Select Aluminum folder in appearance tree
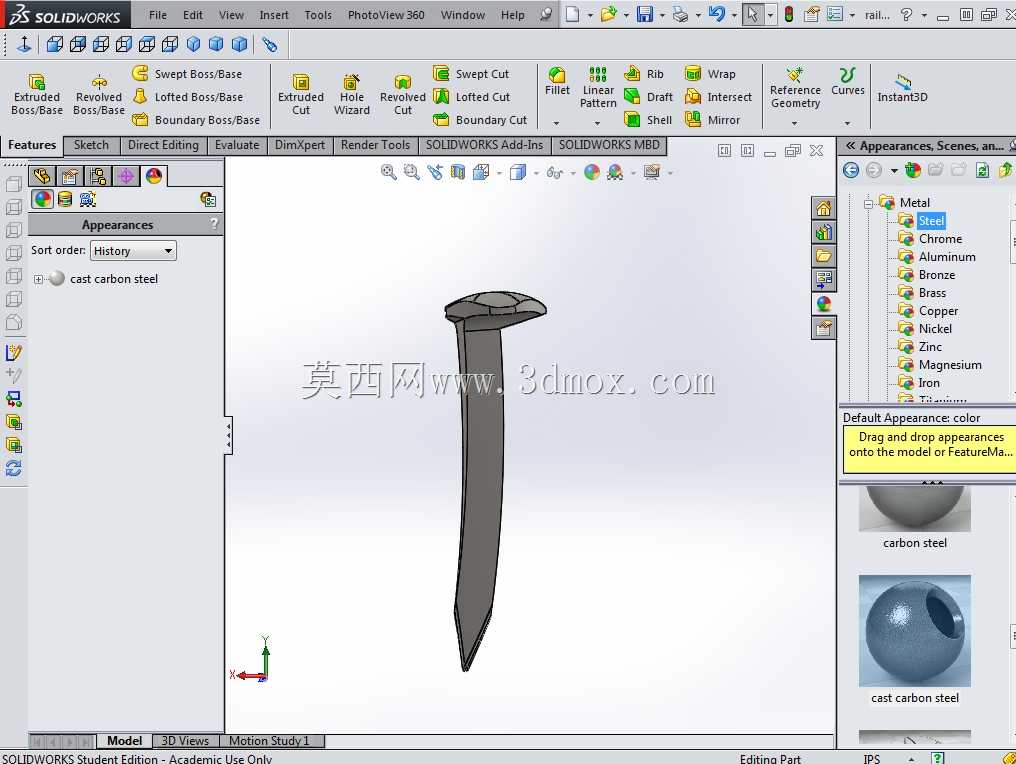This screenshot has height=764, width=1016. 947,257
